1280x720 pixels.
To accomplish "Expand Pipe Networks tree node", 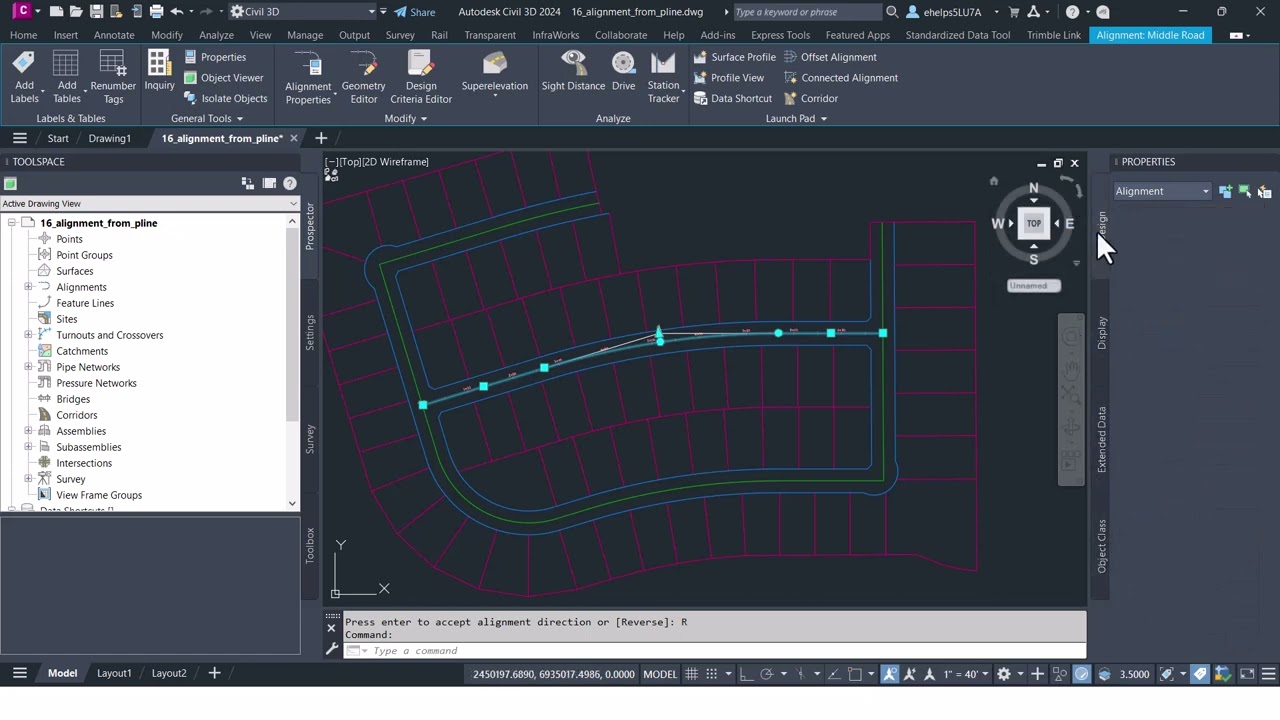I will pyautogui.click(x=28, y=367).
